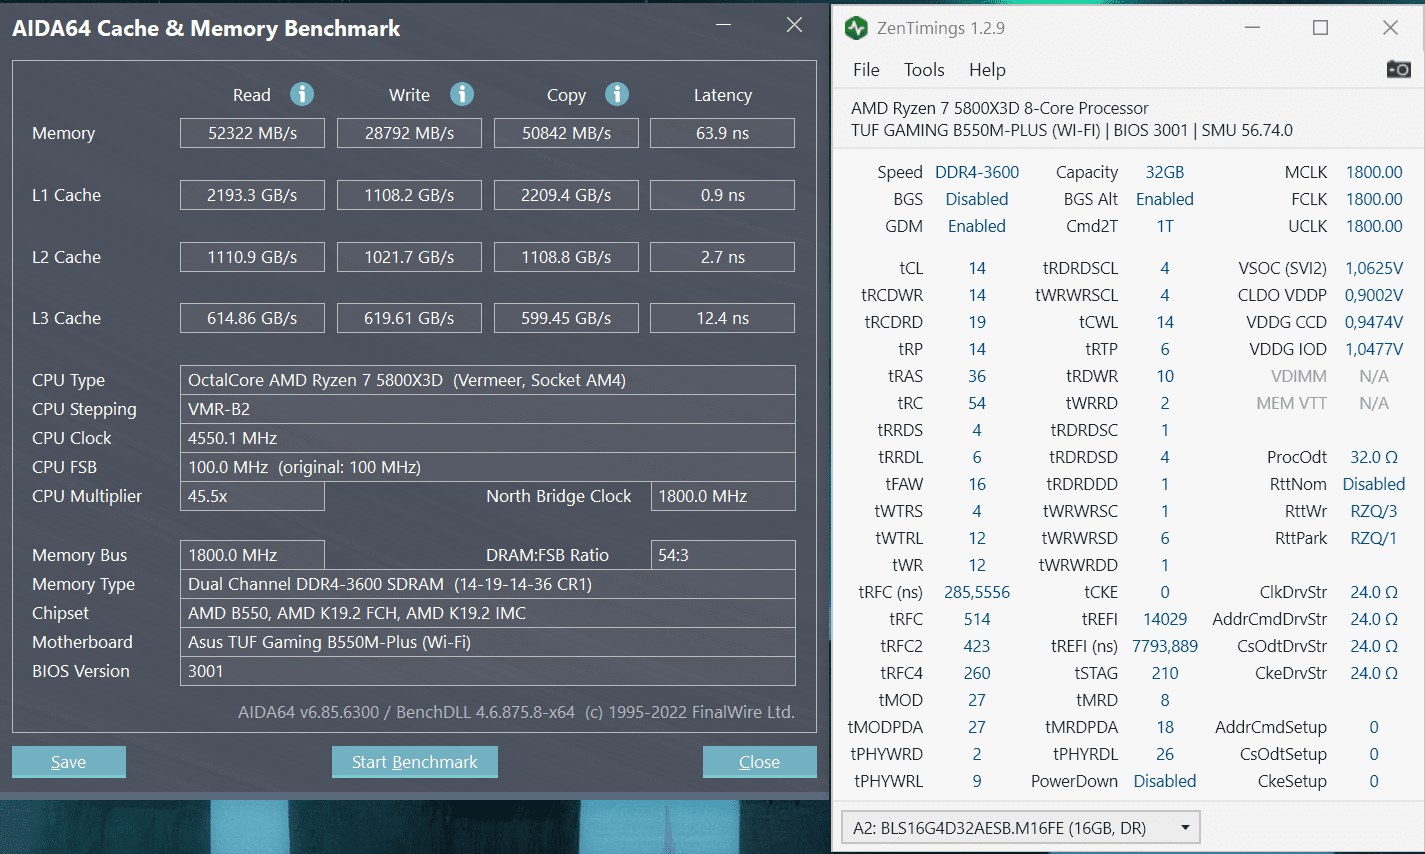Click the CLDO VDDP value 0,9002V
The width and height of the screenshot is (1425, 854).
(x=1374, y=295)
